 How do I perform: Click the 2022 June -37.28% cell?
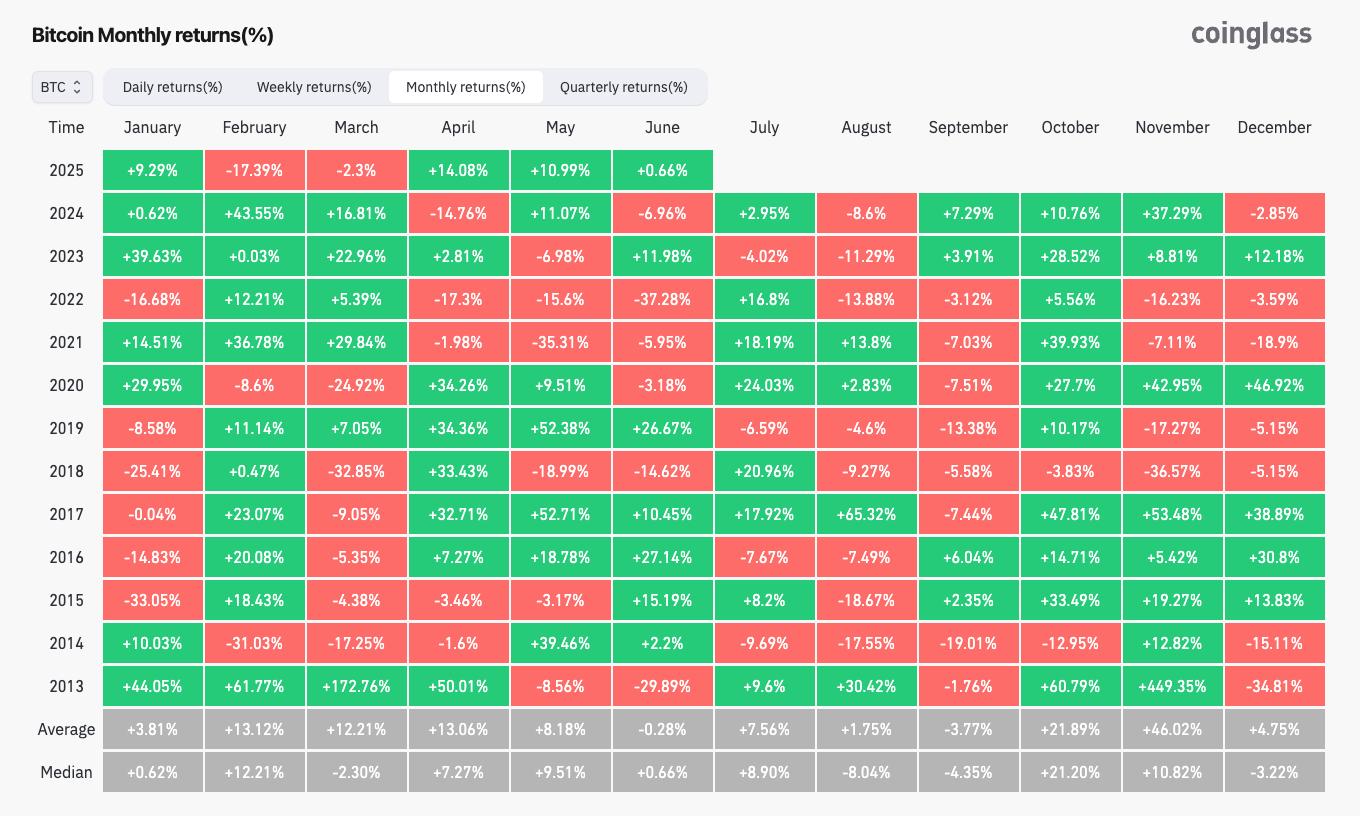point(662,299)
